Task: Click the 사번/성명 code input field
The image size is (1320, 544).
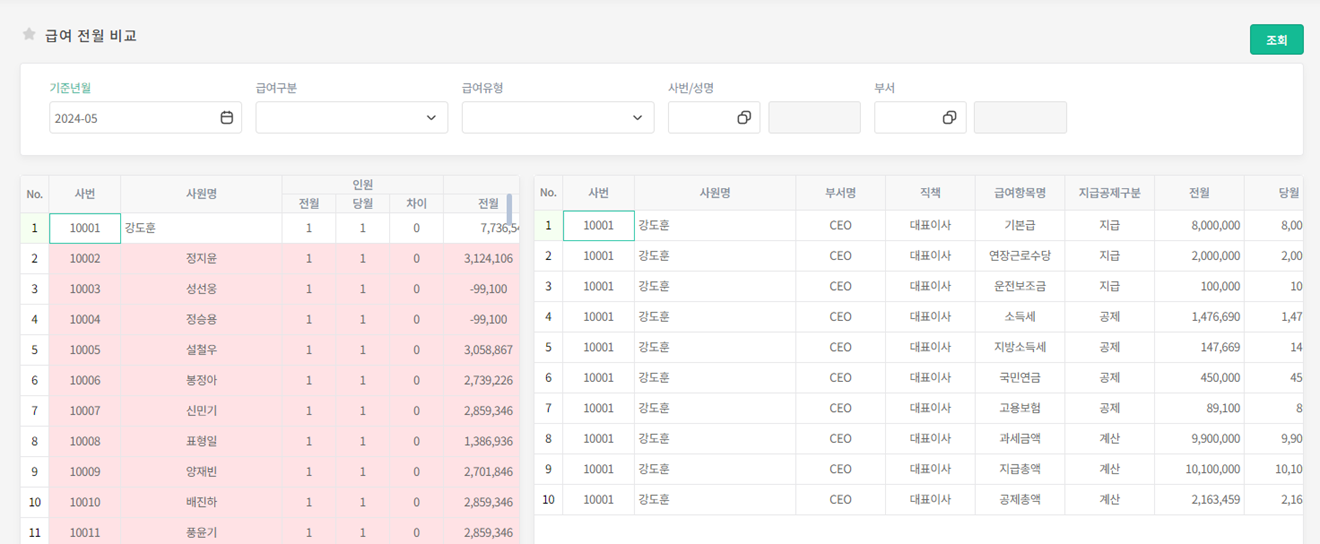Action: tap(700, 118)
